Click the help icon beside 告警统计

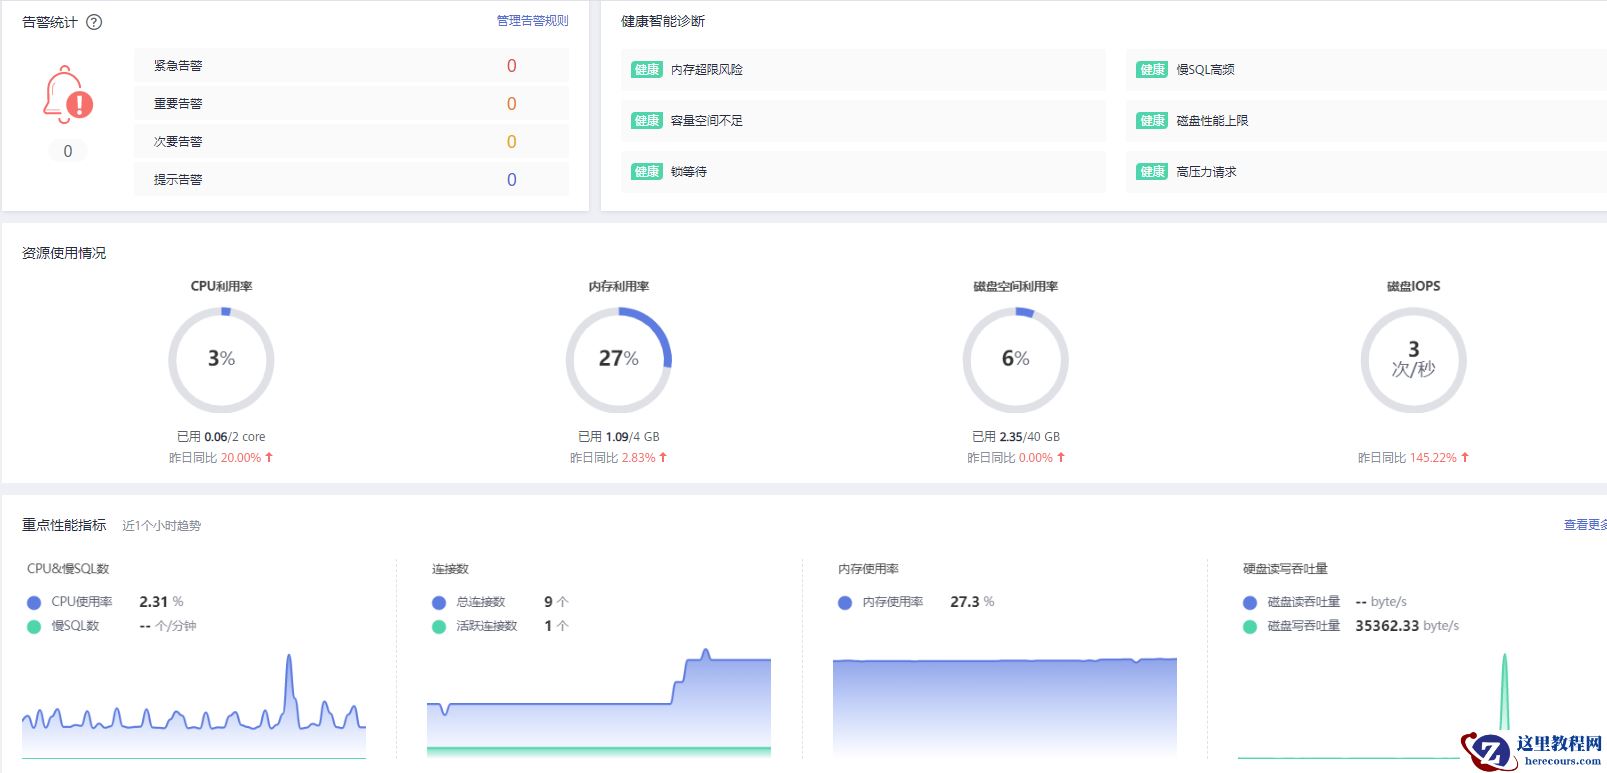pyautogui.click(x=94, y=22)
